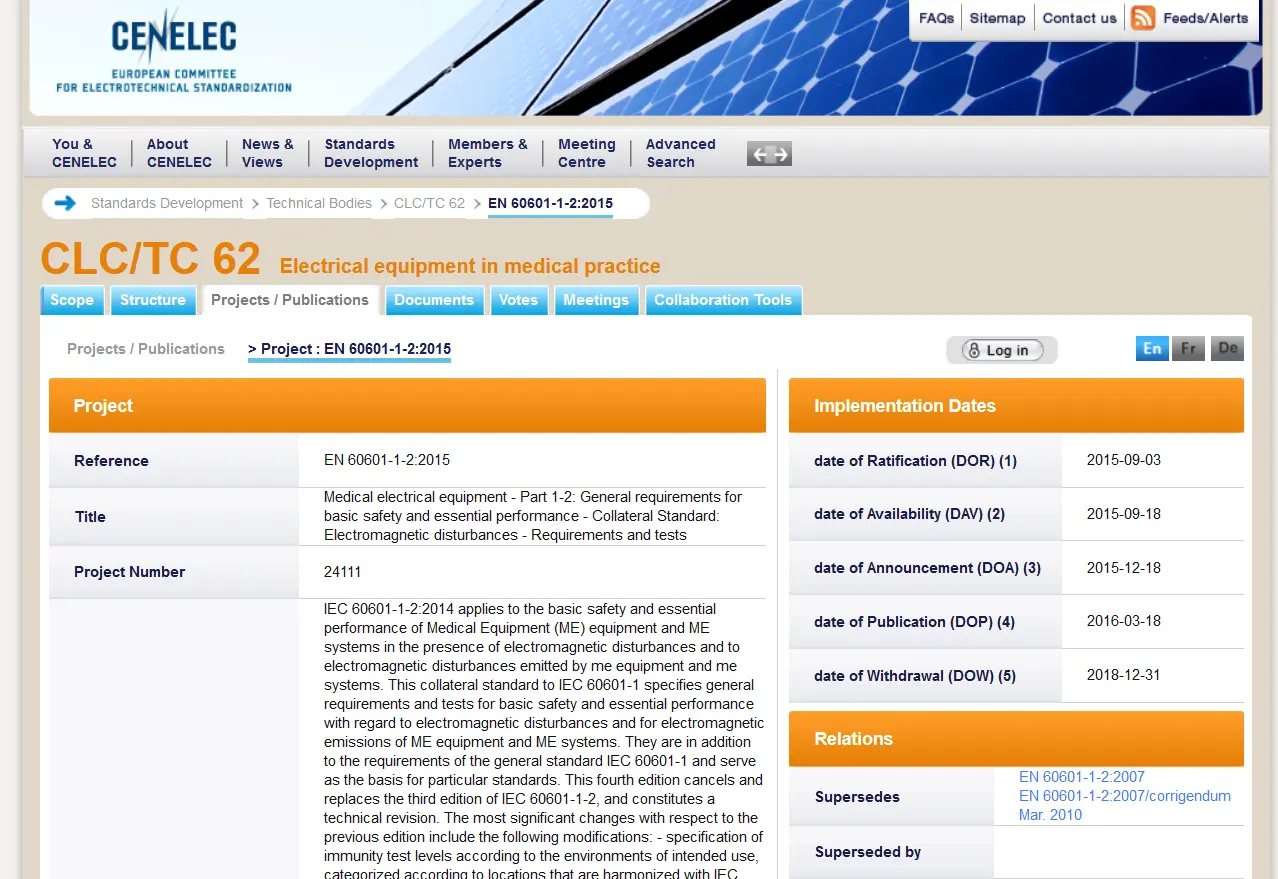Open Meeting Centre menu
This screenshot has height=879, width=1278.
pos(587,153)
